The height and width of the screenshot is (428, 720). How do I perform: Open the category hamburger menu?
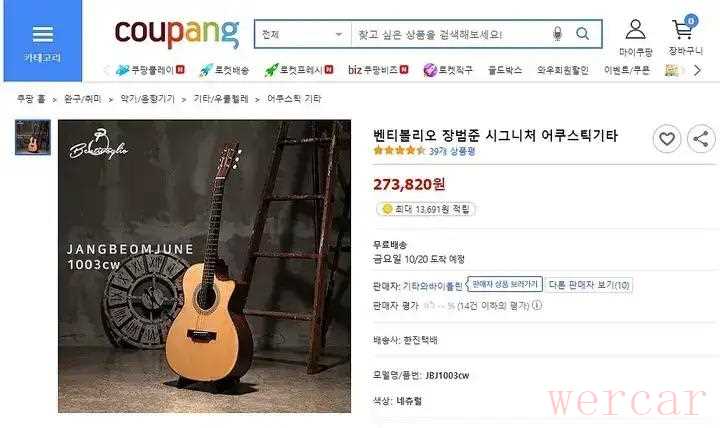tap(43, 41)
